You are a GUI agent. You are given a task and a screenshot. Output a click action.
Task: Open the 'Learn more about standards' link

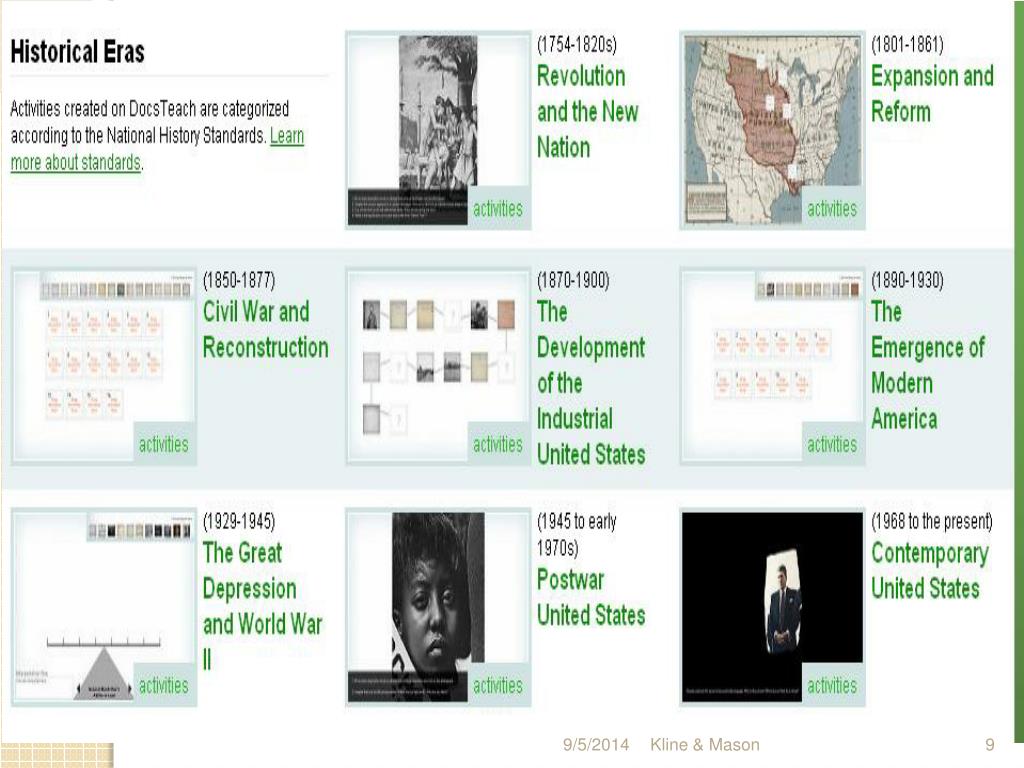(x=157, y=149)
